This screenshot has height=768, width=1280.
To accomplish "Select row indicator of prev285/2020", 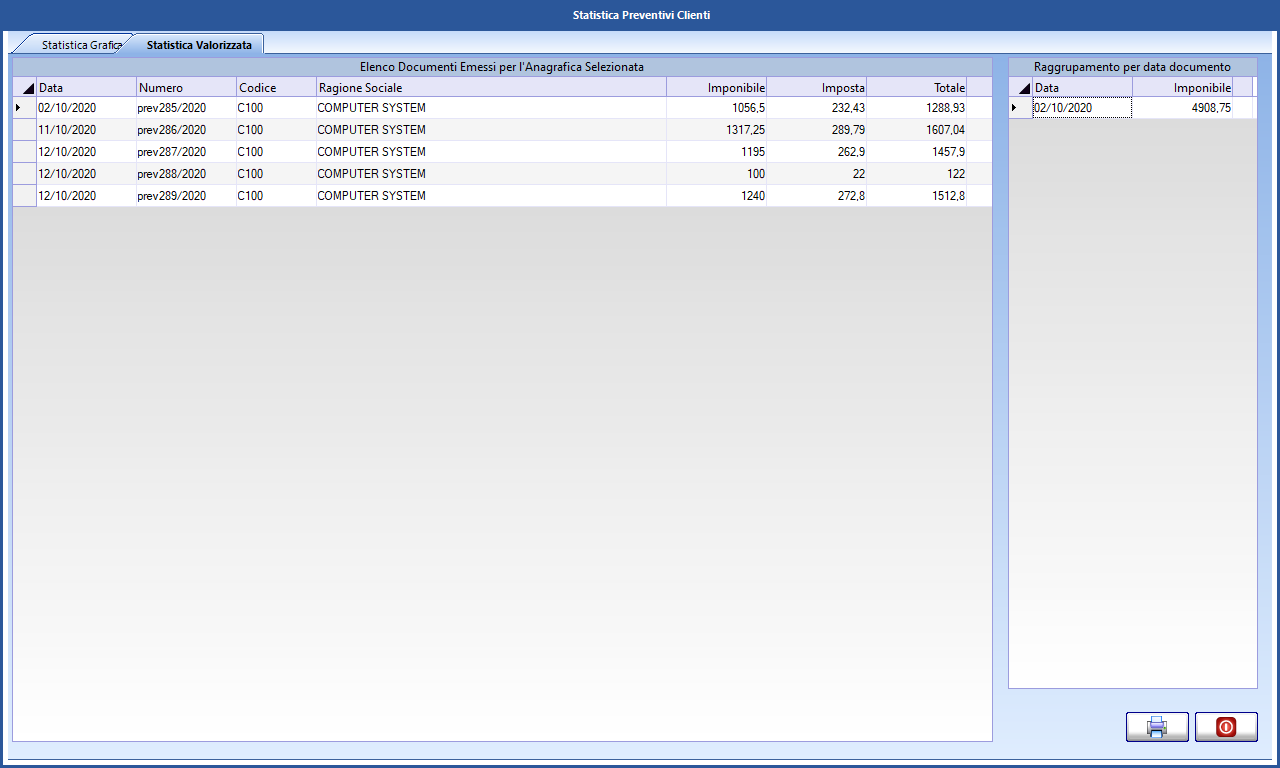I will (25, 108).
